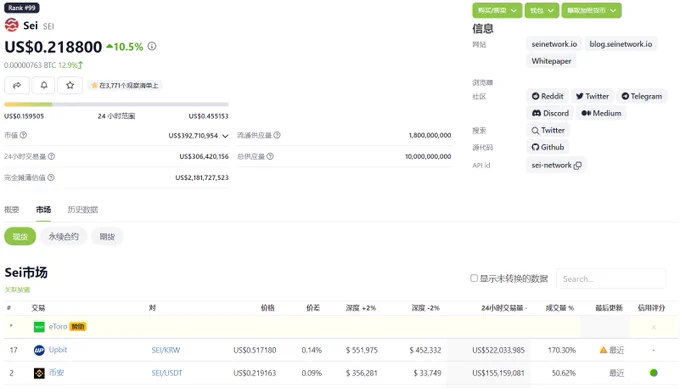Viewport: 680px width, 388px height.
Task: Open the buy/sell dropdown button
Action: (497, 10)
